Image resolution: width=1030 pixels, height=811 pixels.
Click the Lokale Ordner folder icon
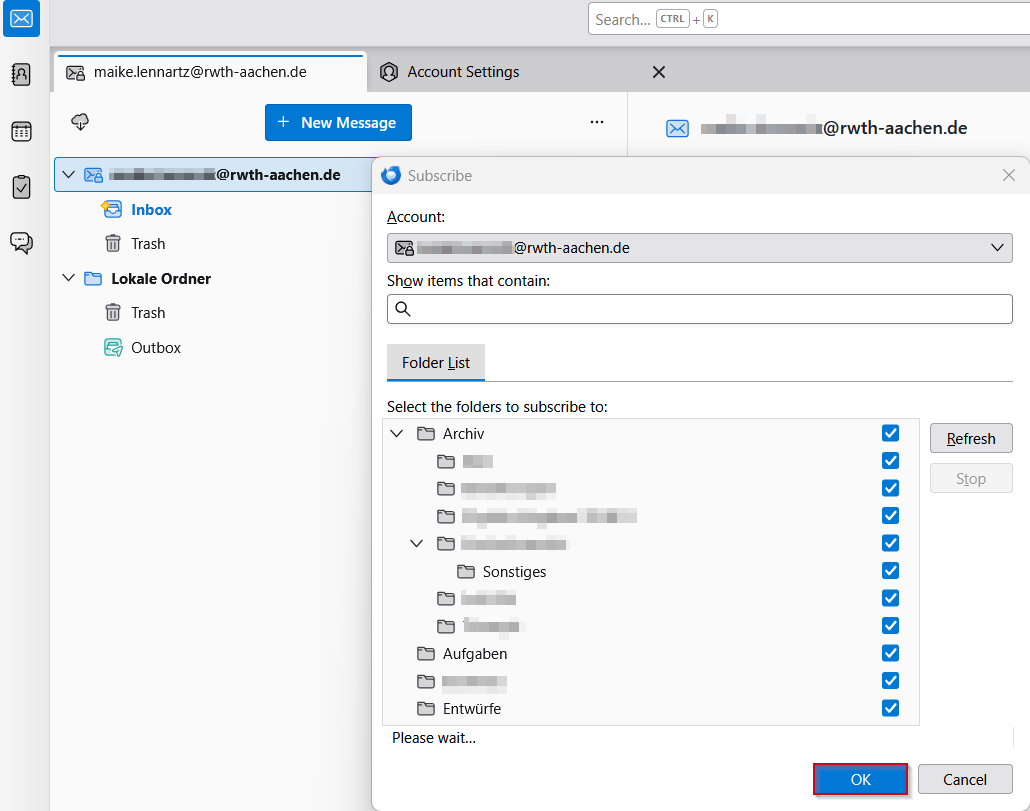[93, 278]
